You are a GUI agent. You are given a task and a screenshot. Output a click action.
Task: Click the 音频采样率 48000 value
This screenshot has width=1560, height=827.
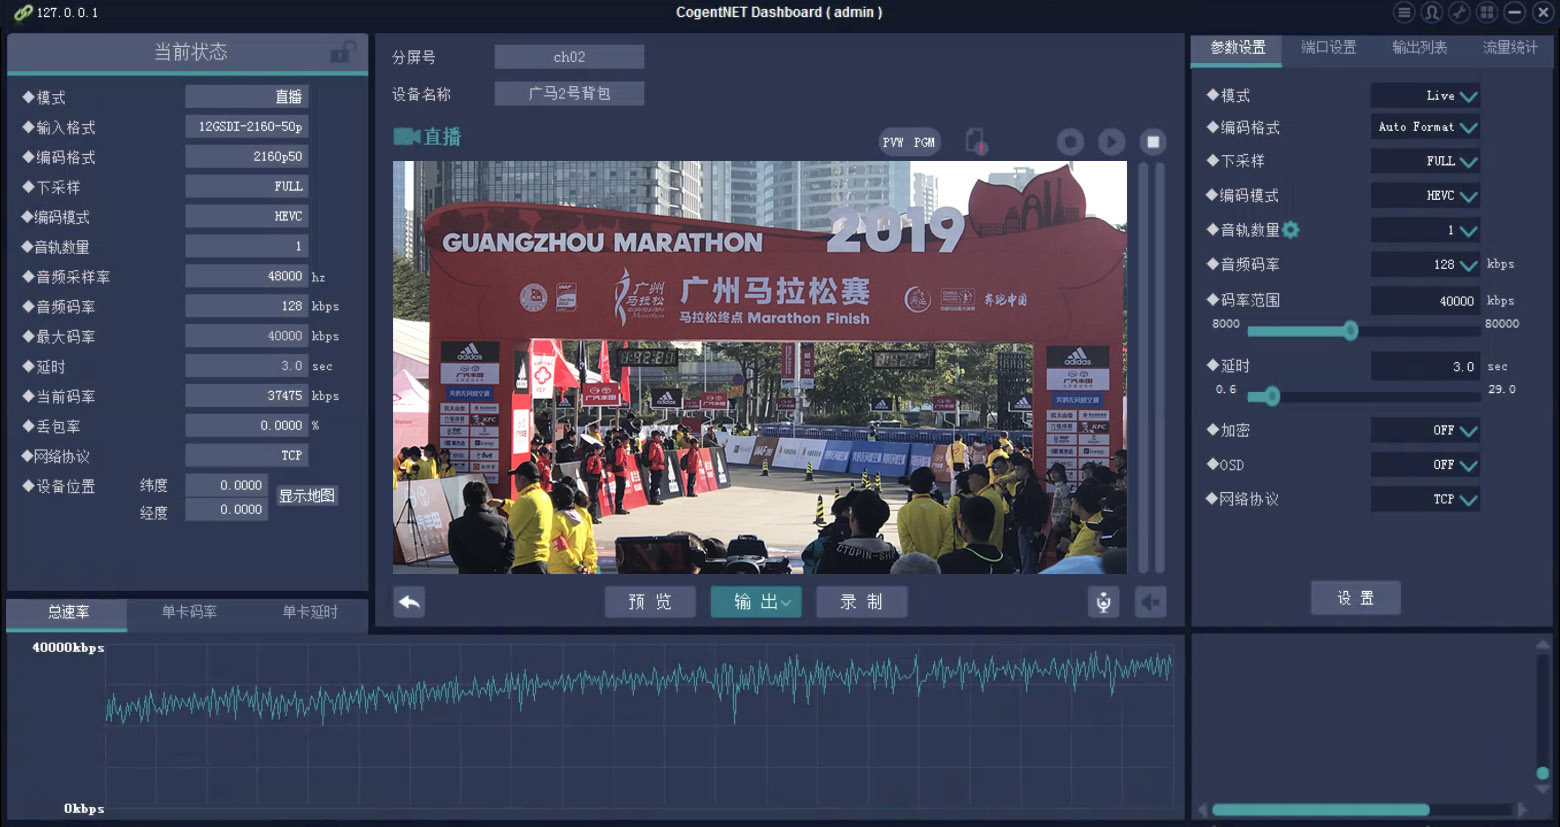pyautogui.click(x=246, y=277)
